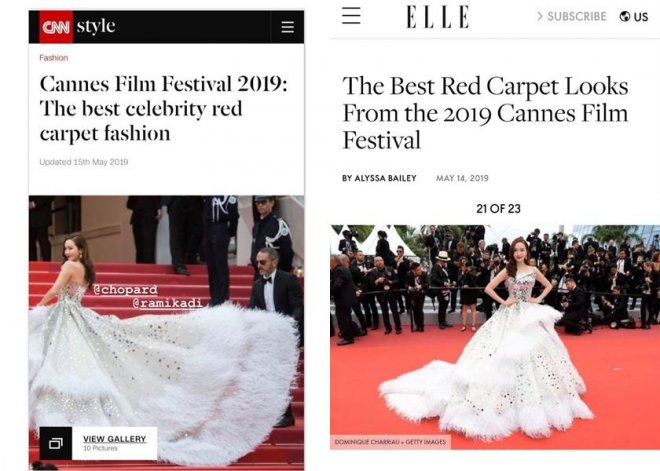The height and width of the screenshot is (471, 660).
Task: Tap the SUBSCRIBE link
Action: tap(577, 16)
